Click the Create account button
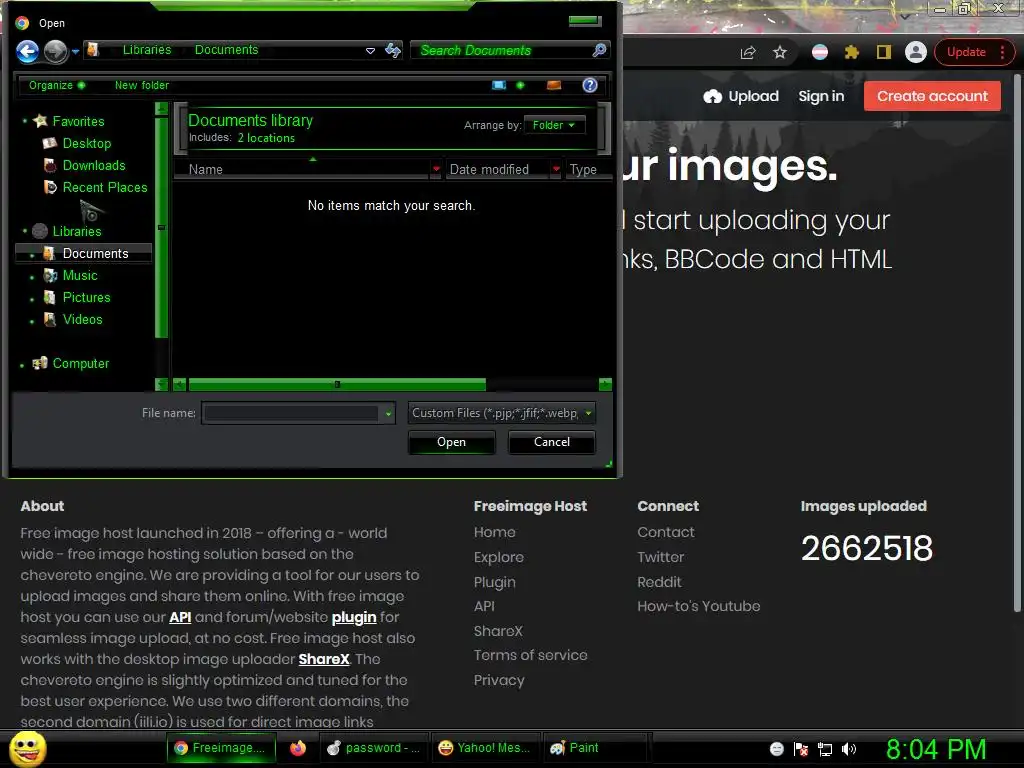The image size is (1024, 768). coord(932,96)
